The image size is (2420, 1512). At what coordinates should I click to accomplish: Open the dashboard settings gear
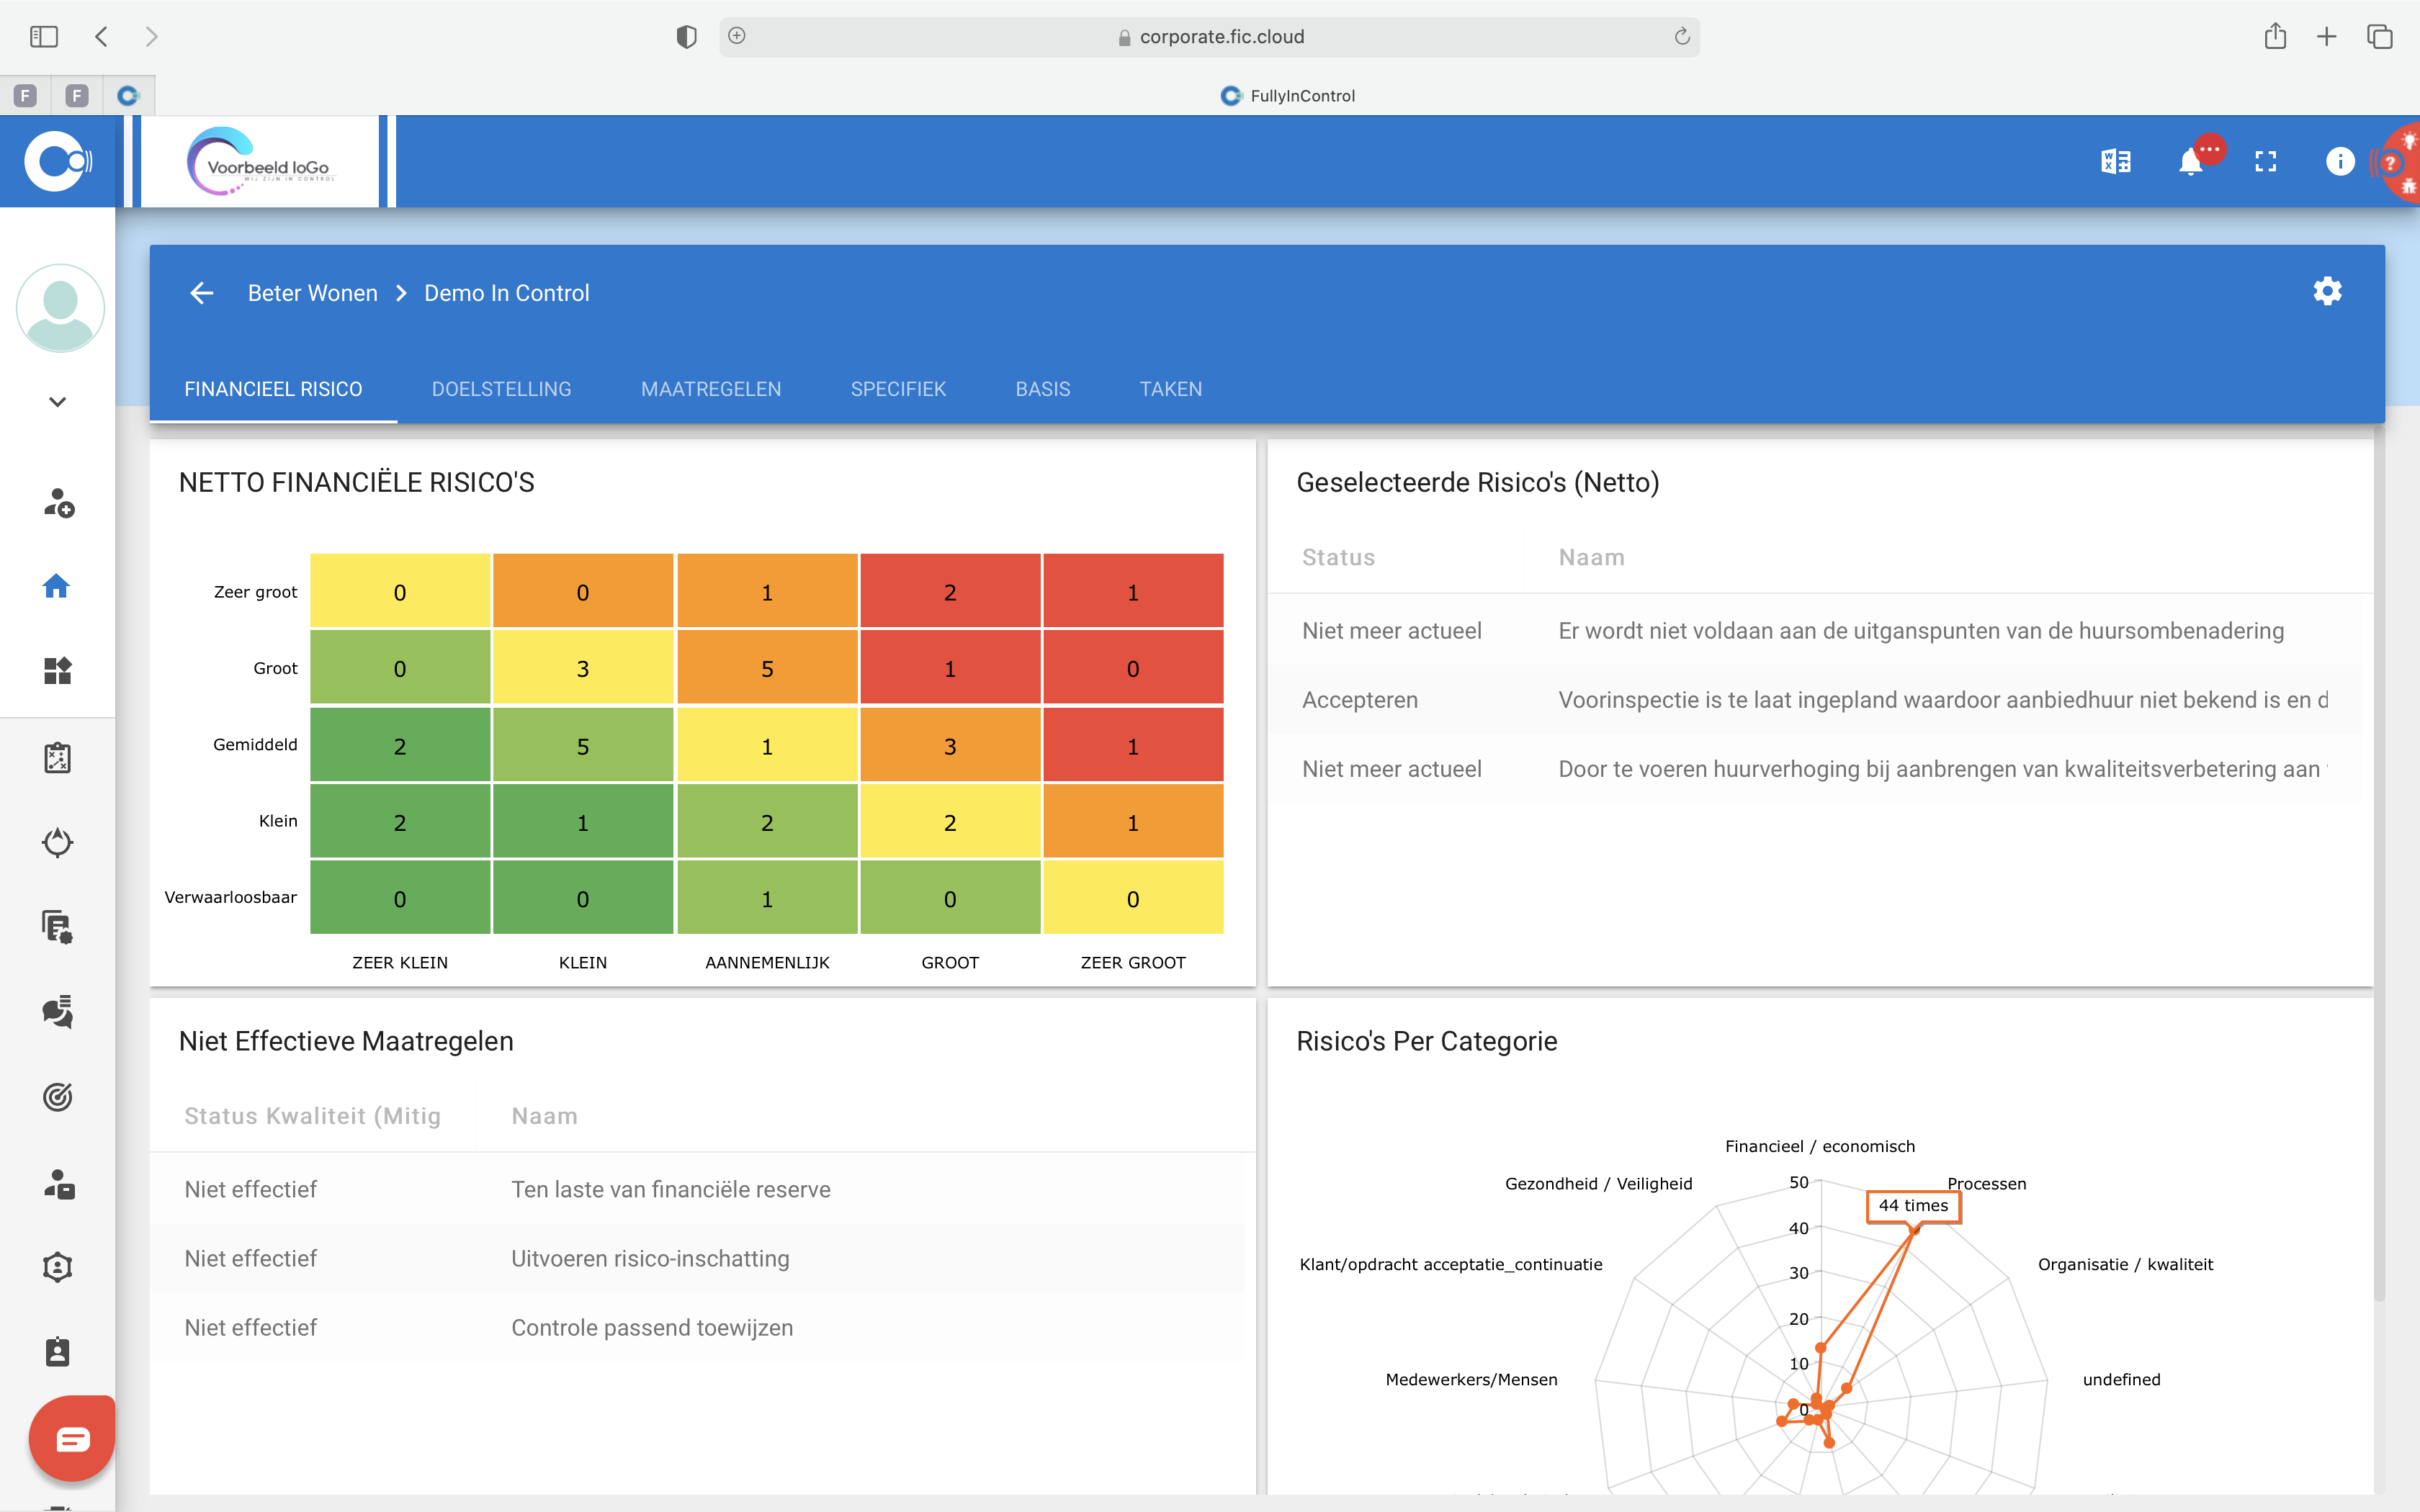click(x=2327, y=291)
